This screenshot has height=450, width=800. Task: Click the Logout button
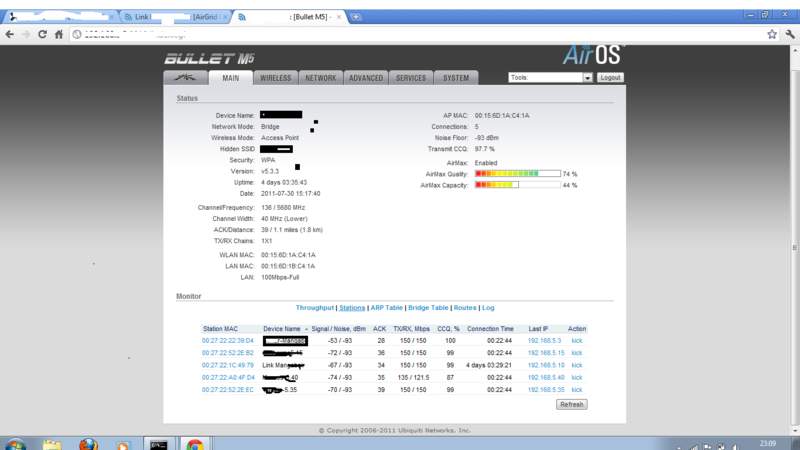(610, 78)
